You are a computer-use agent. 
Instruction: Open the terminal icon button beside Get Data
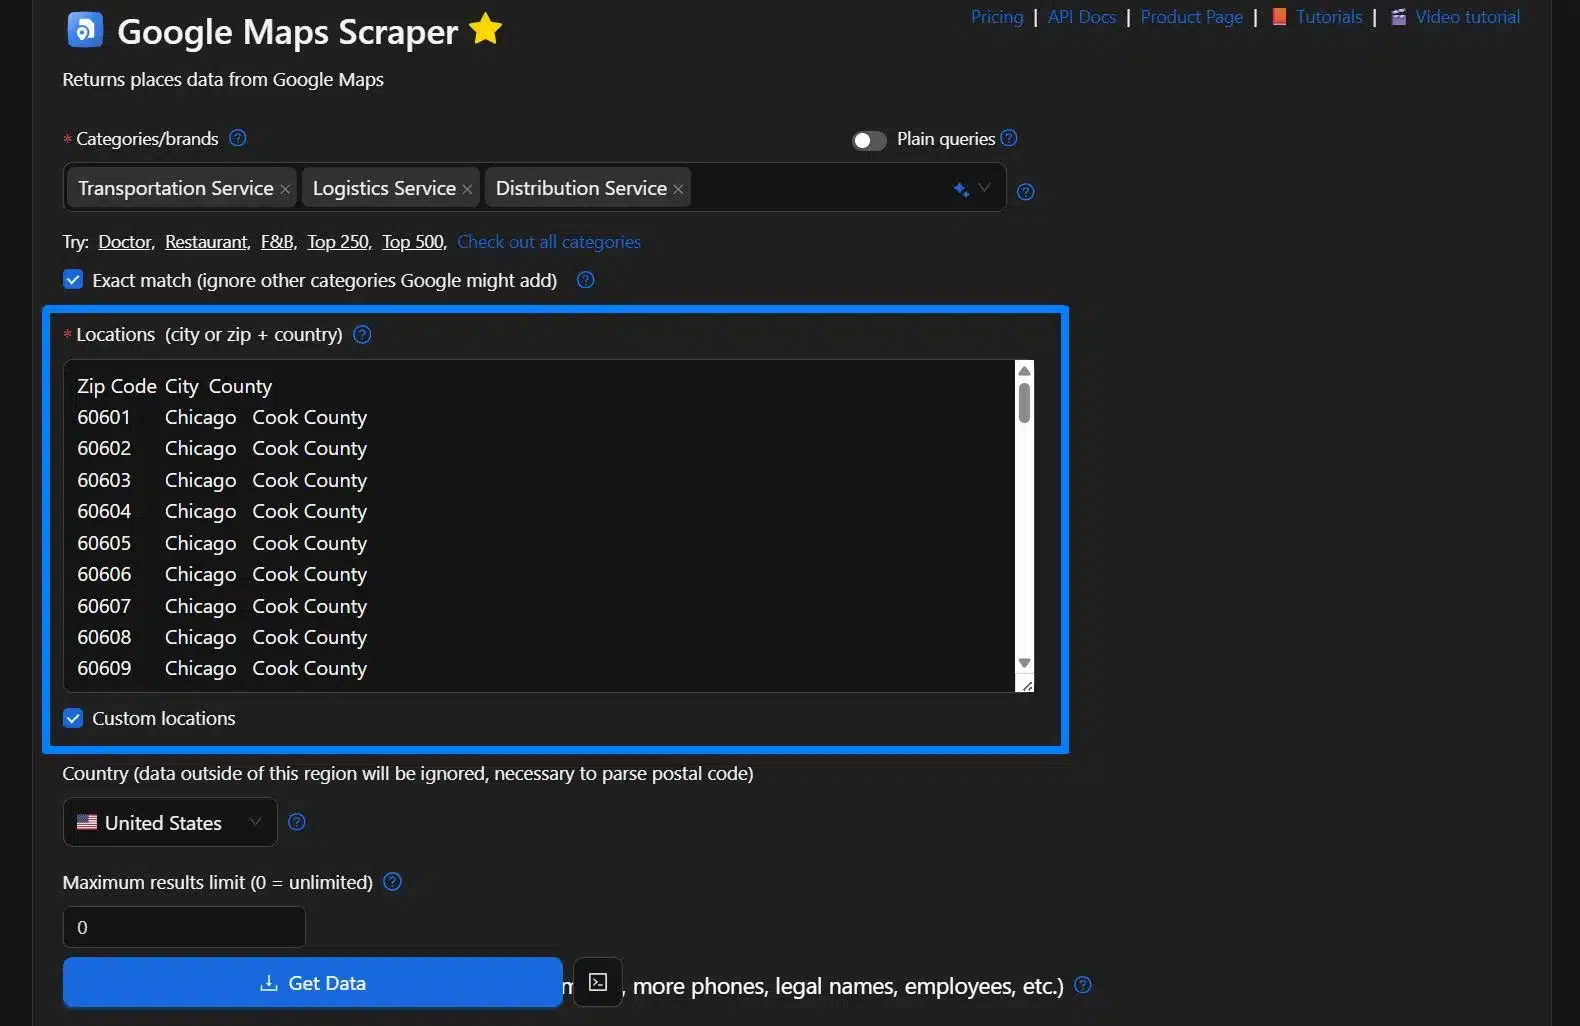[598, 983]
